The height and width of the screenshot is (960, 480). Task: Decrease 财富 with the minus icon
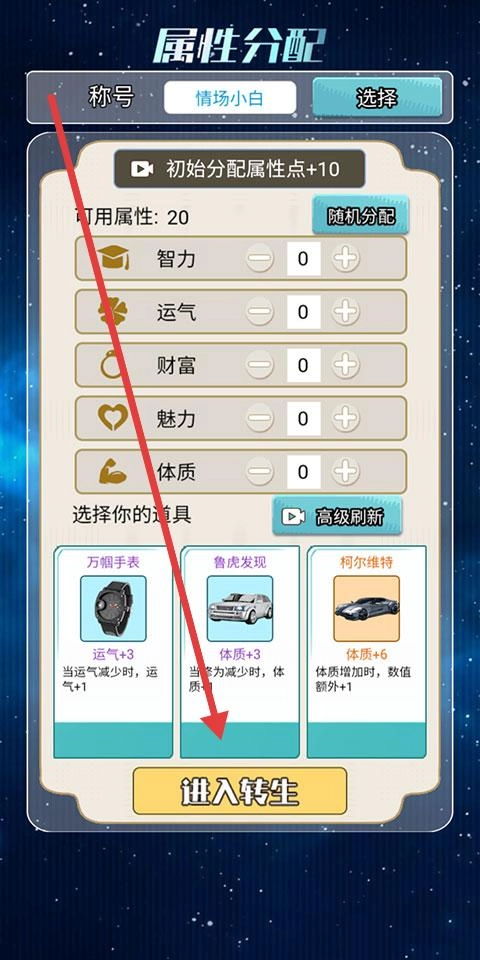click(260, 366)
